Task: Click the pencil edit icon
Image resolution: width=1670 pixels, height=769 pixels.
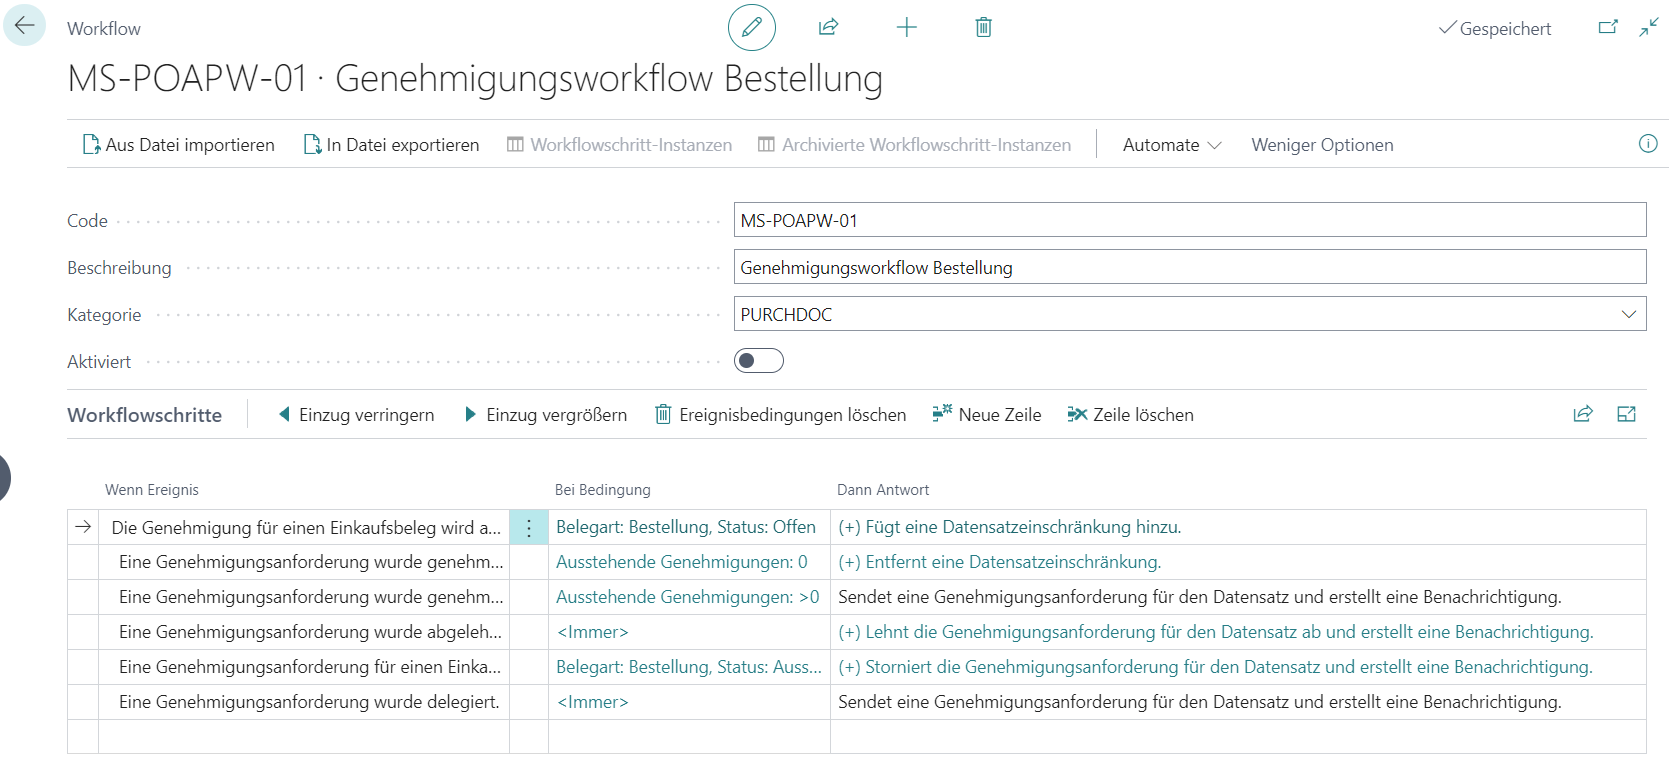Action: (752, 27)
